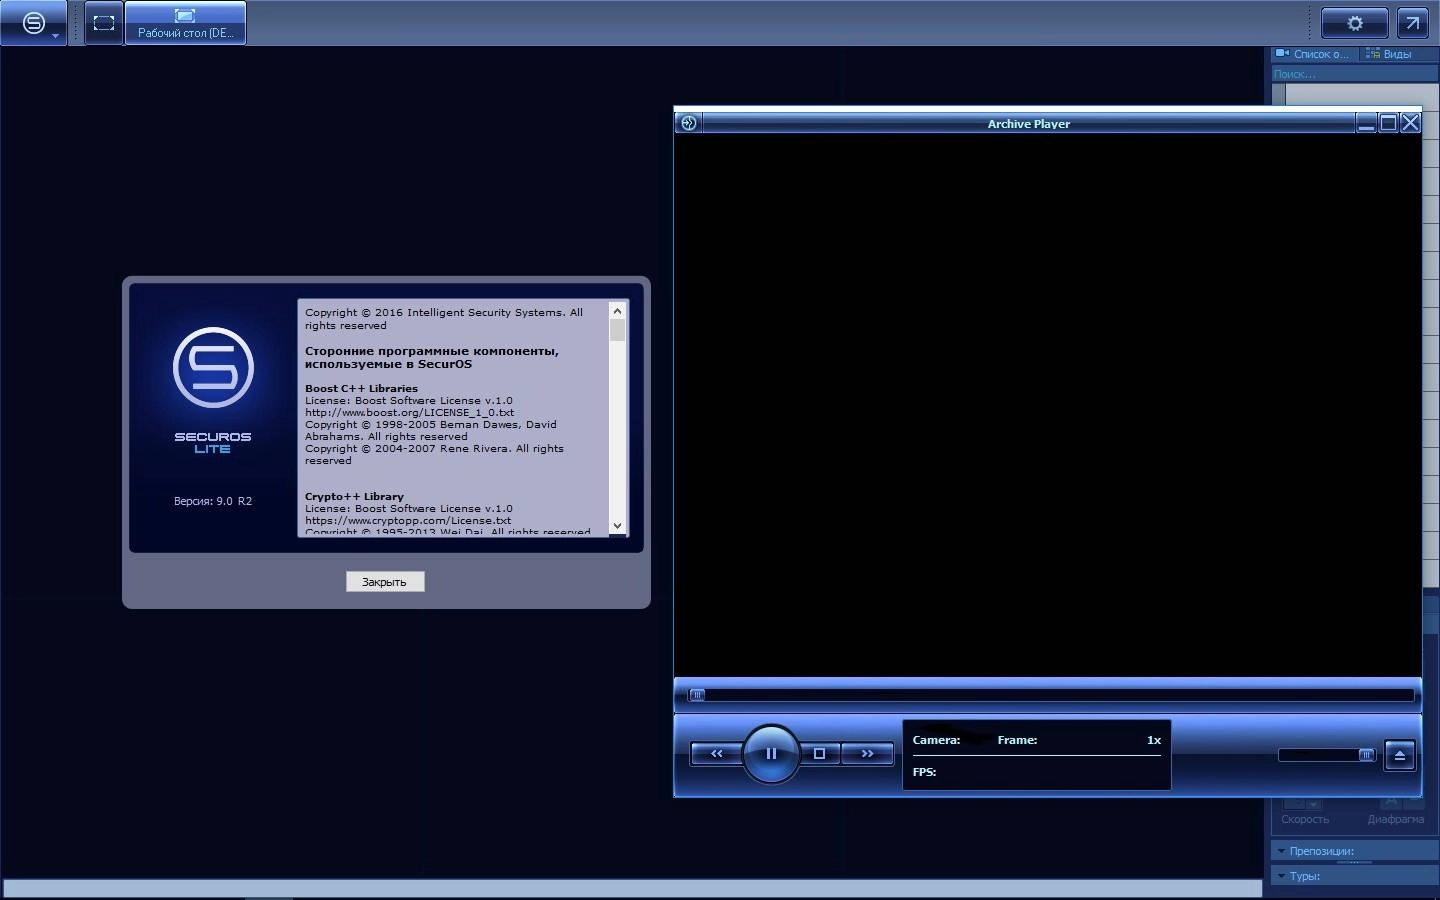Open settings with the gear icon

pyautogui.click(x=1355, y=23)
